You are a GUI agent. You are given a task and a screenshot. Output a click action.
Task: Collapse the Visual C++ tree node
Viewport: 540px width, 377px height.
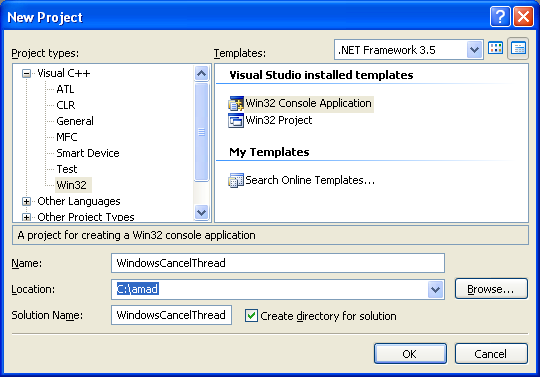pyautogui.click(x=26, y=73)
